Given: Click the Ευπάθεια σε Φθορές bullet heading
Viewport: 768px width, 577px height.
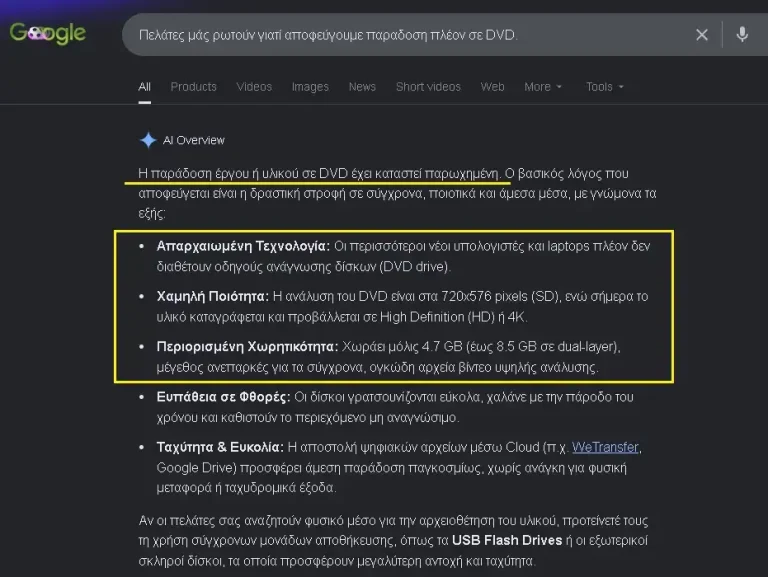Looking at the screenshot, I should coord(223,397).
